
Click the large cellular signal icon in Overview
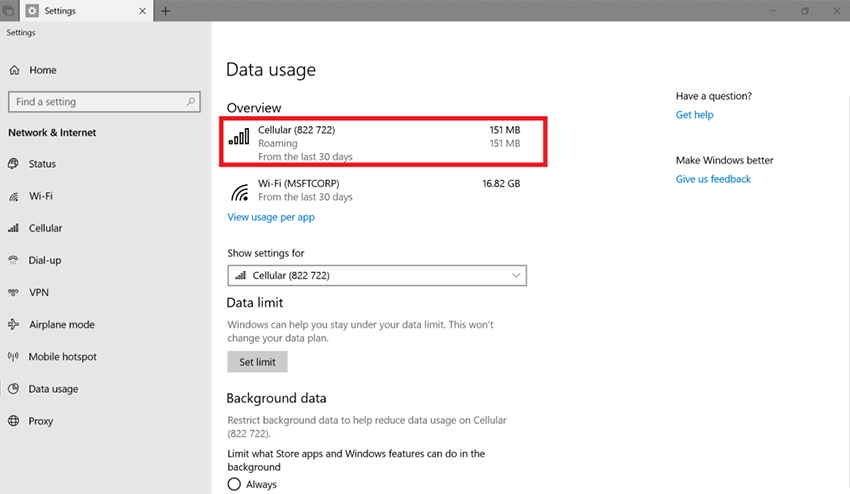[239, 137]
